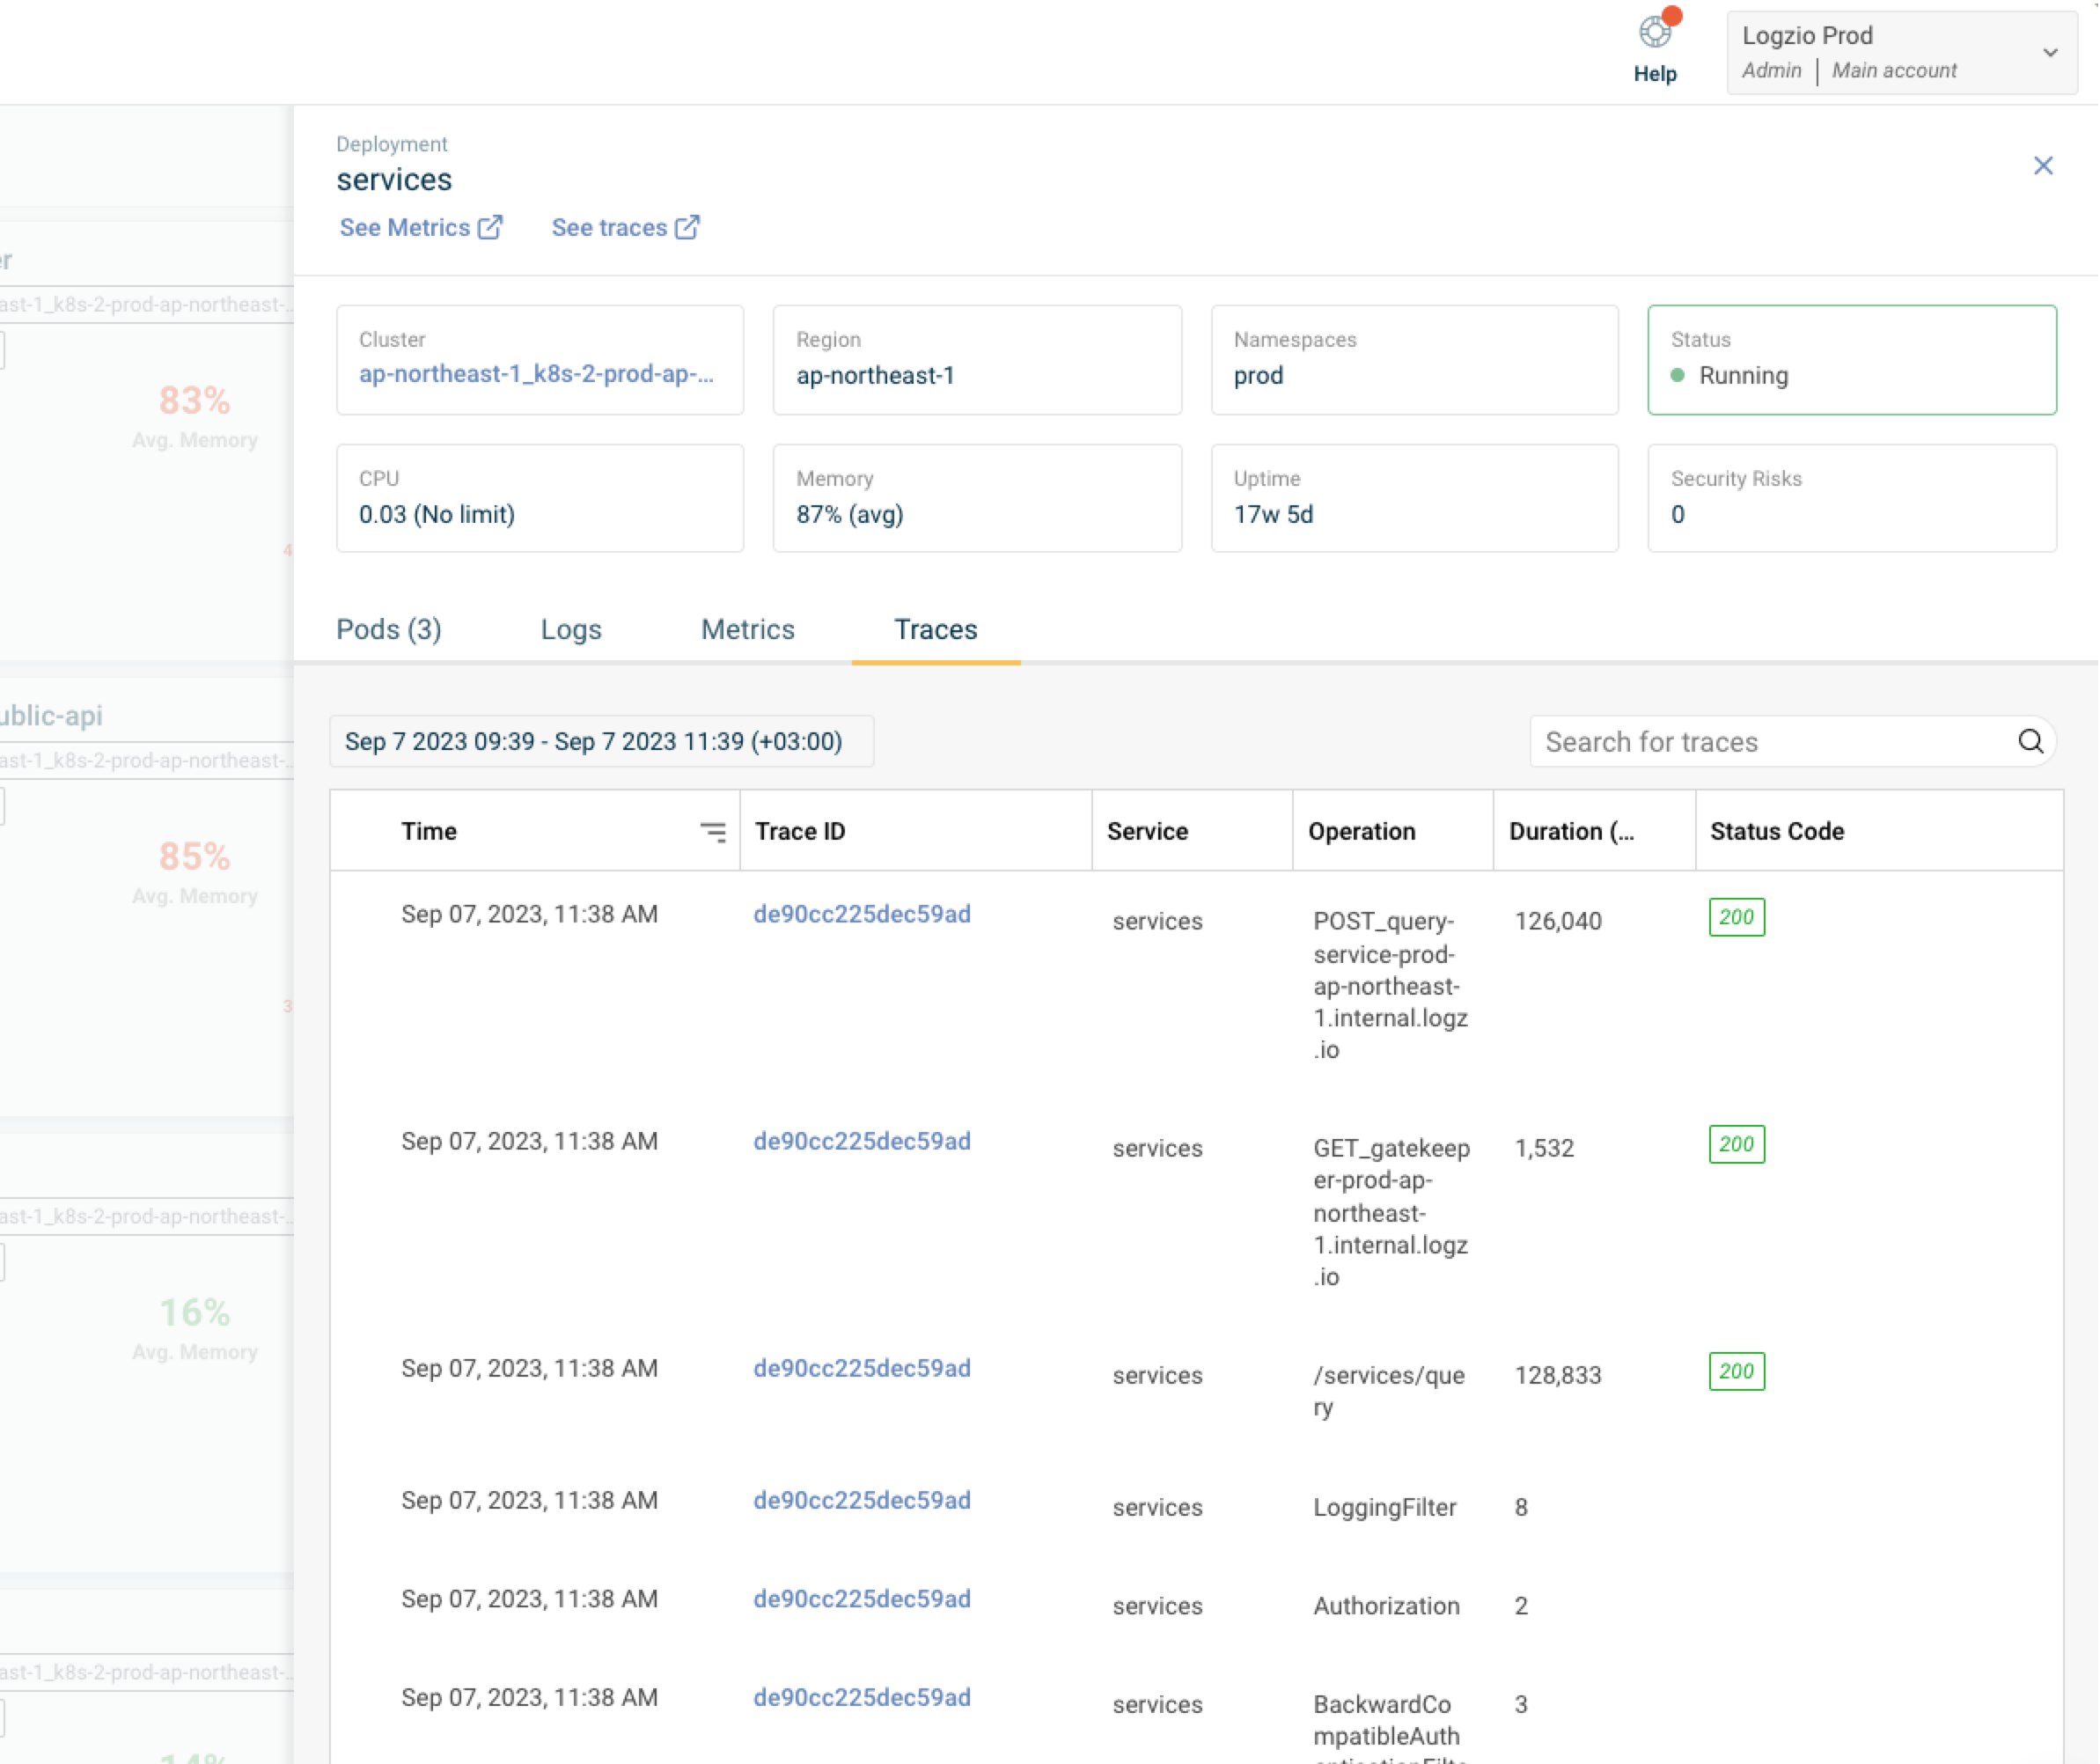Click the Logs tab to view logs
This screenshot has height=1764, width=2100.
click(570, 628)
